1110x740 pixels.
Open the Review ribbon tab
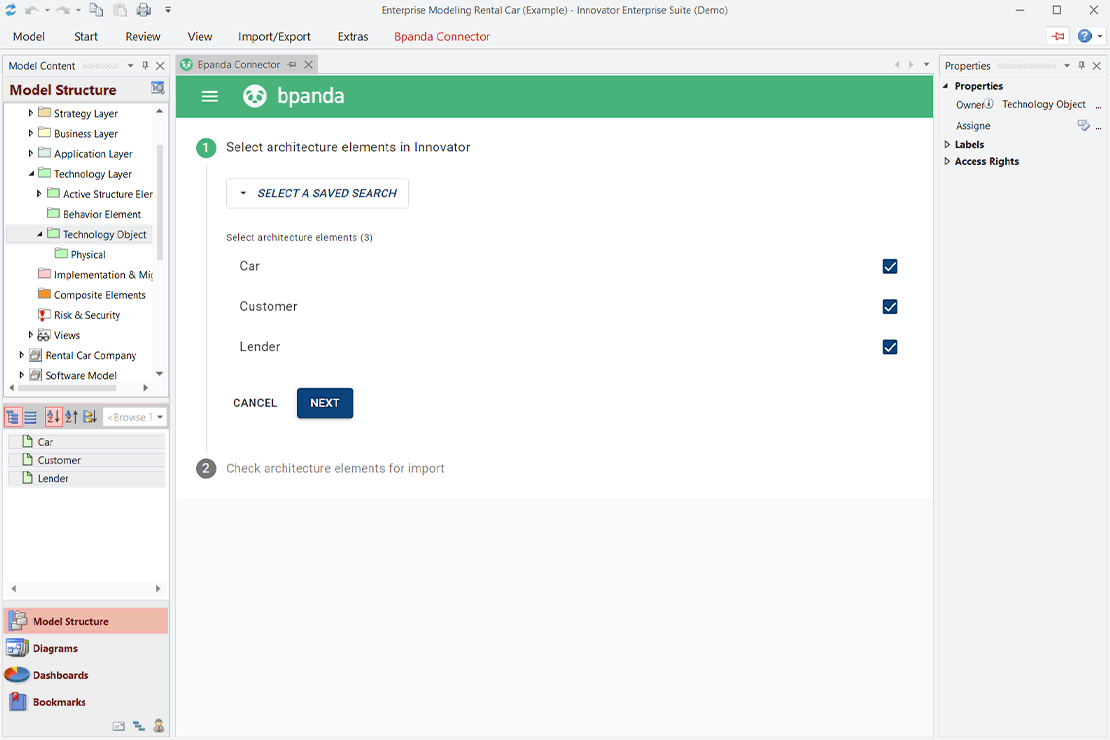(143, 37)
